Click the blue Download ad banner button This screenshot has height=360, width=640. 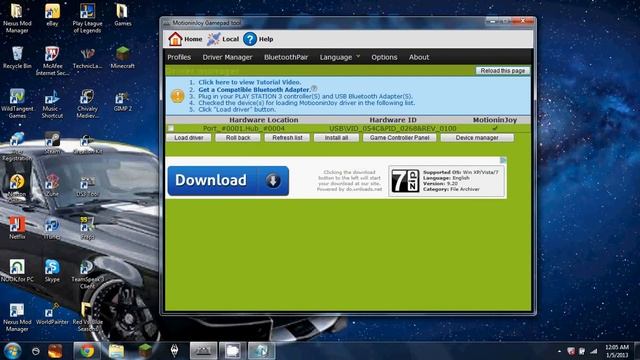[x=228, y=180]
